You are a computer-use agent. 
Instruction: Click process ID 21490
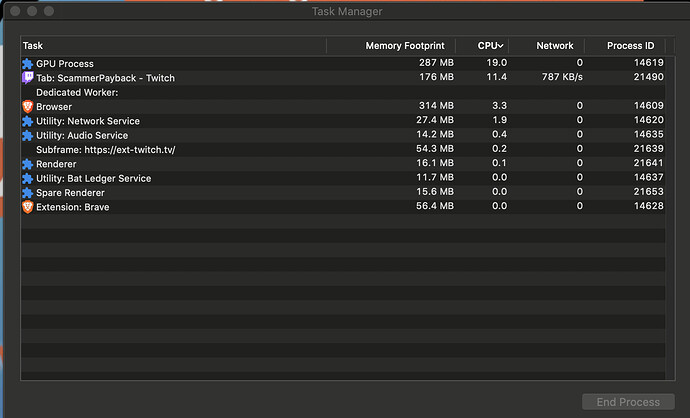coord(648,77)
